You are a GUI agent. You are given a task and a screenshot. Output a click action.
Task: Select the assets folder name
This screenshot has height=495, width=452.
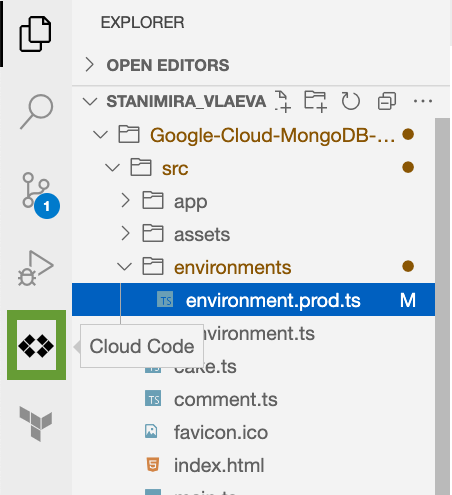pyautogui.click(x=202, y=234)
